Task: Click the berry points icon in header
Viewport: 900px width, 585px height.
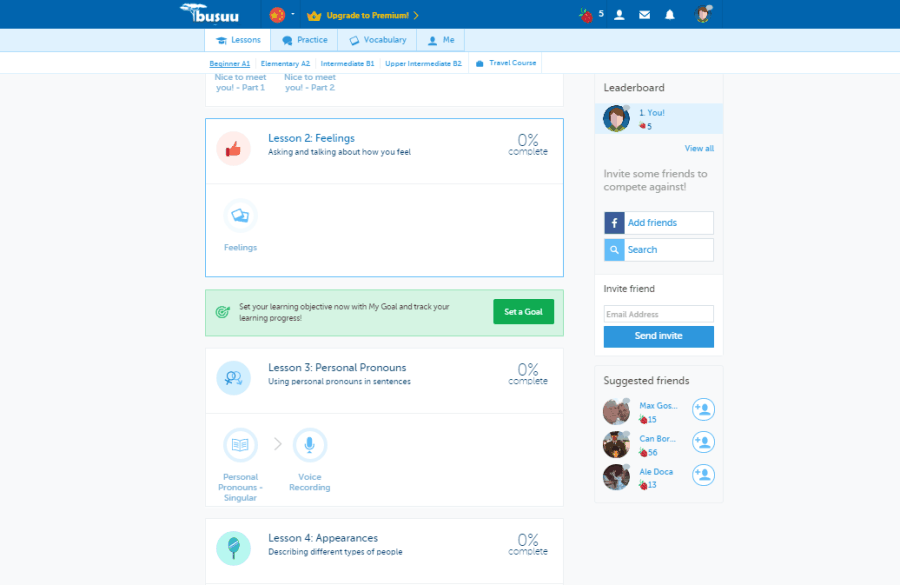Action: click(586, 16)
